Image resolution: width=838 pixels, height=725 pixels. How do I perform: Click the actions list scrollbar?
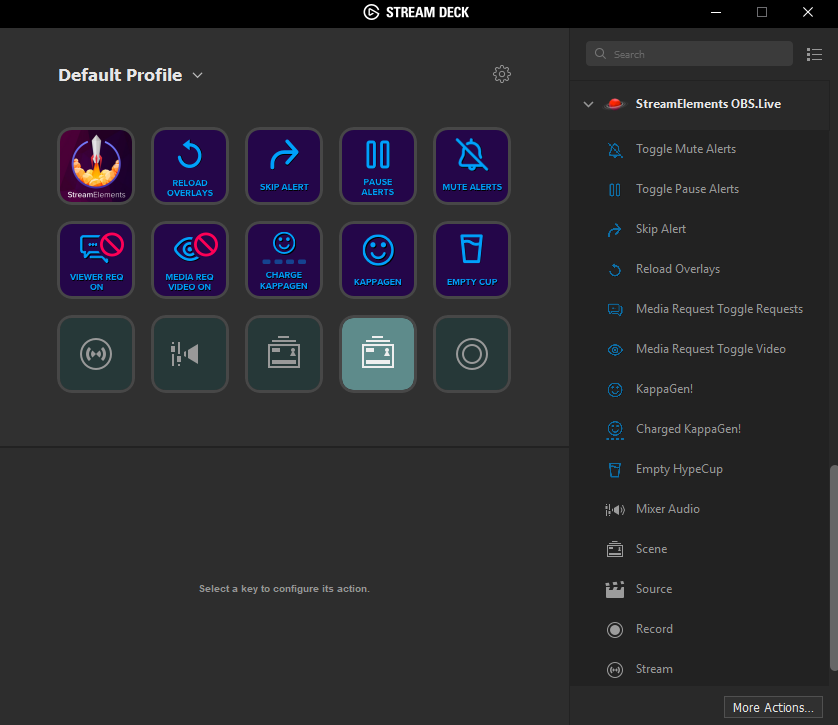tap(833, 567)
